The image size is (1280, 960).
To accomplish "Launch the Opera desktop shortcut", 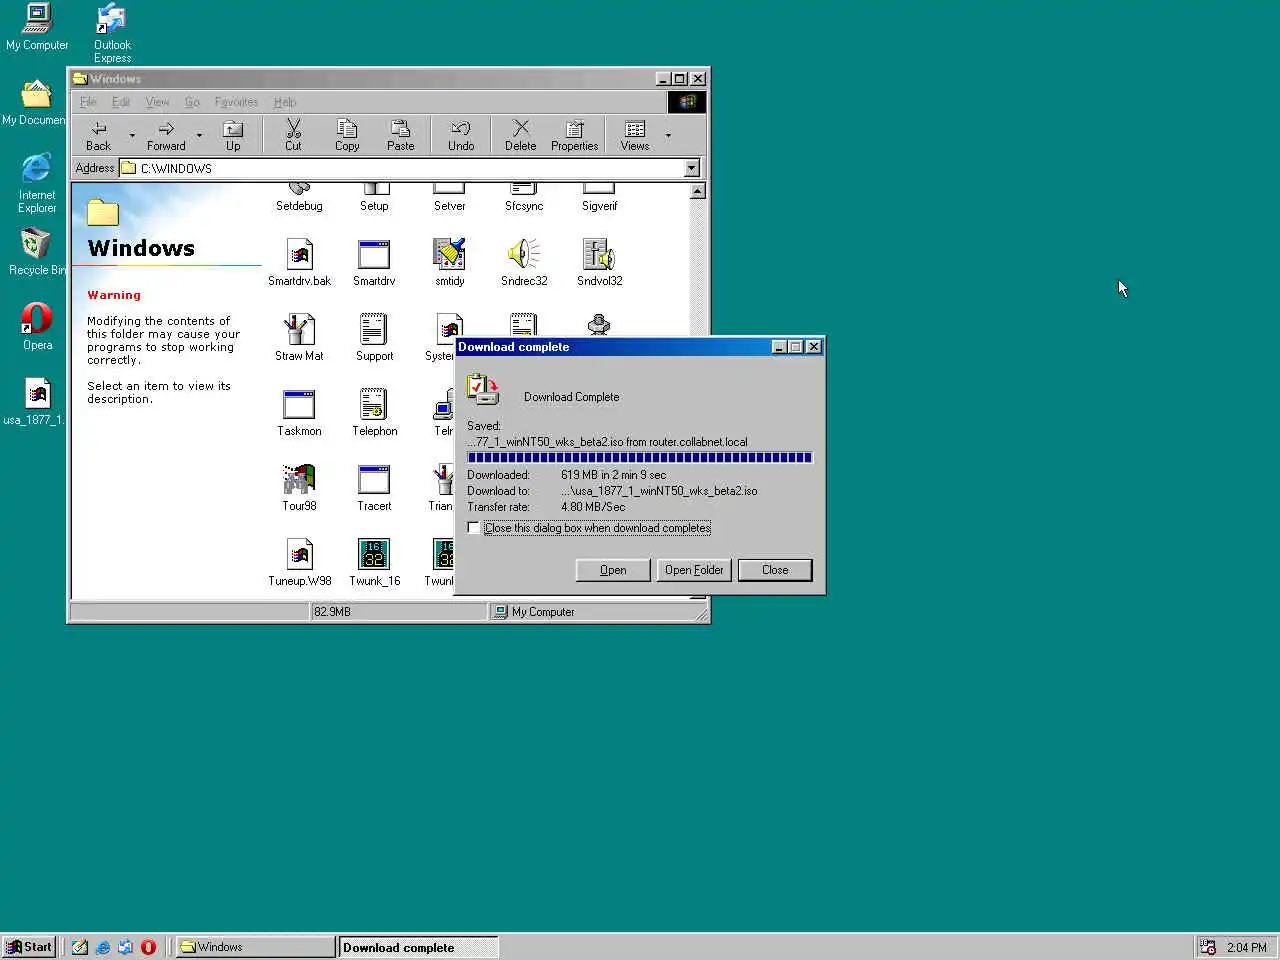I will pyautogui.click(x=37, y=327).
